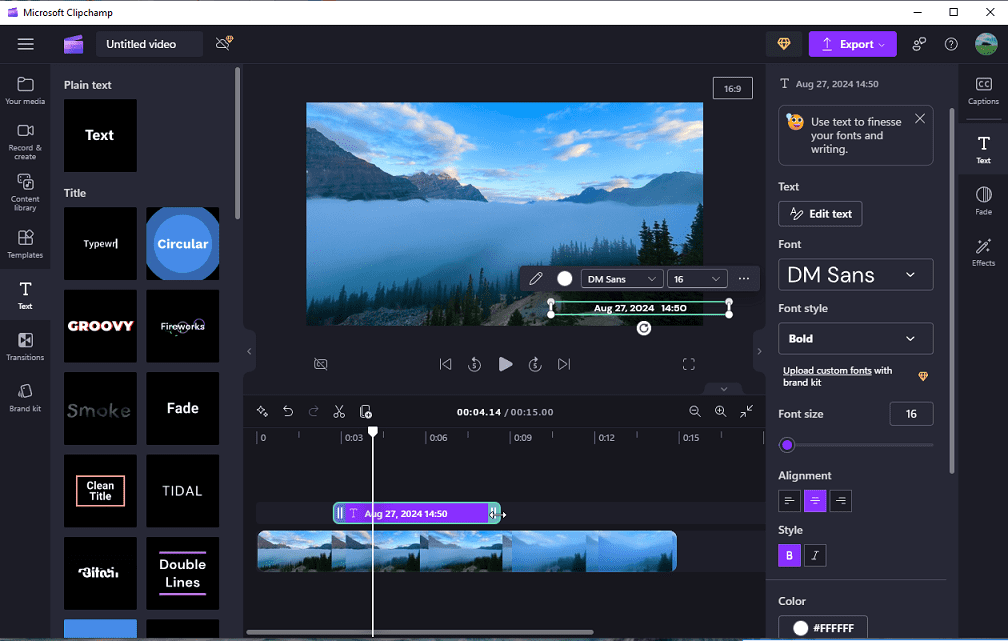Screen dimensions: 1008x641
Task: Open the Upload custom fonts link
Action: pos(827,370)
